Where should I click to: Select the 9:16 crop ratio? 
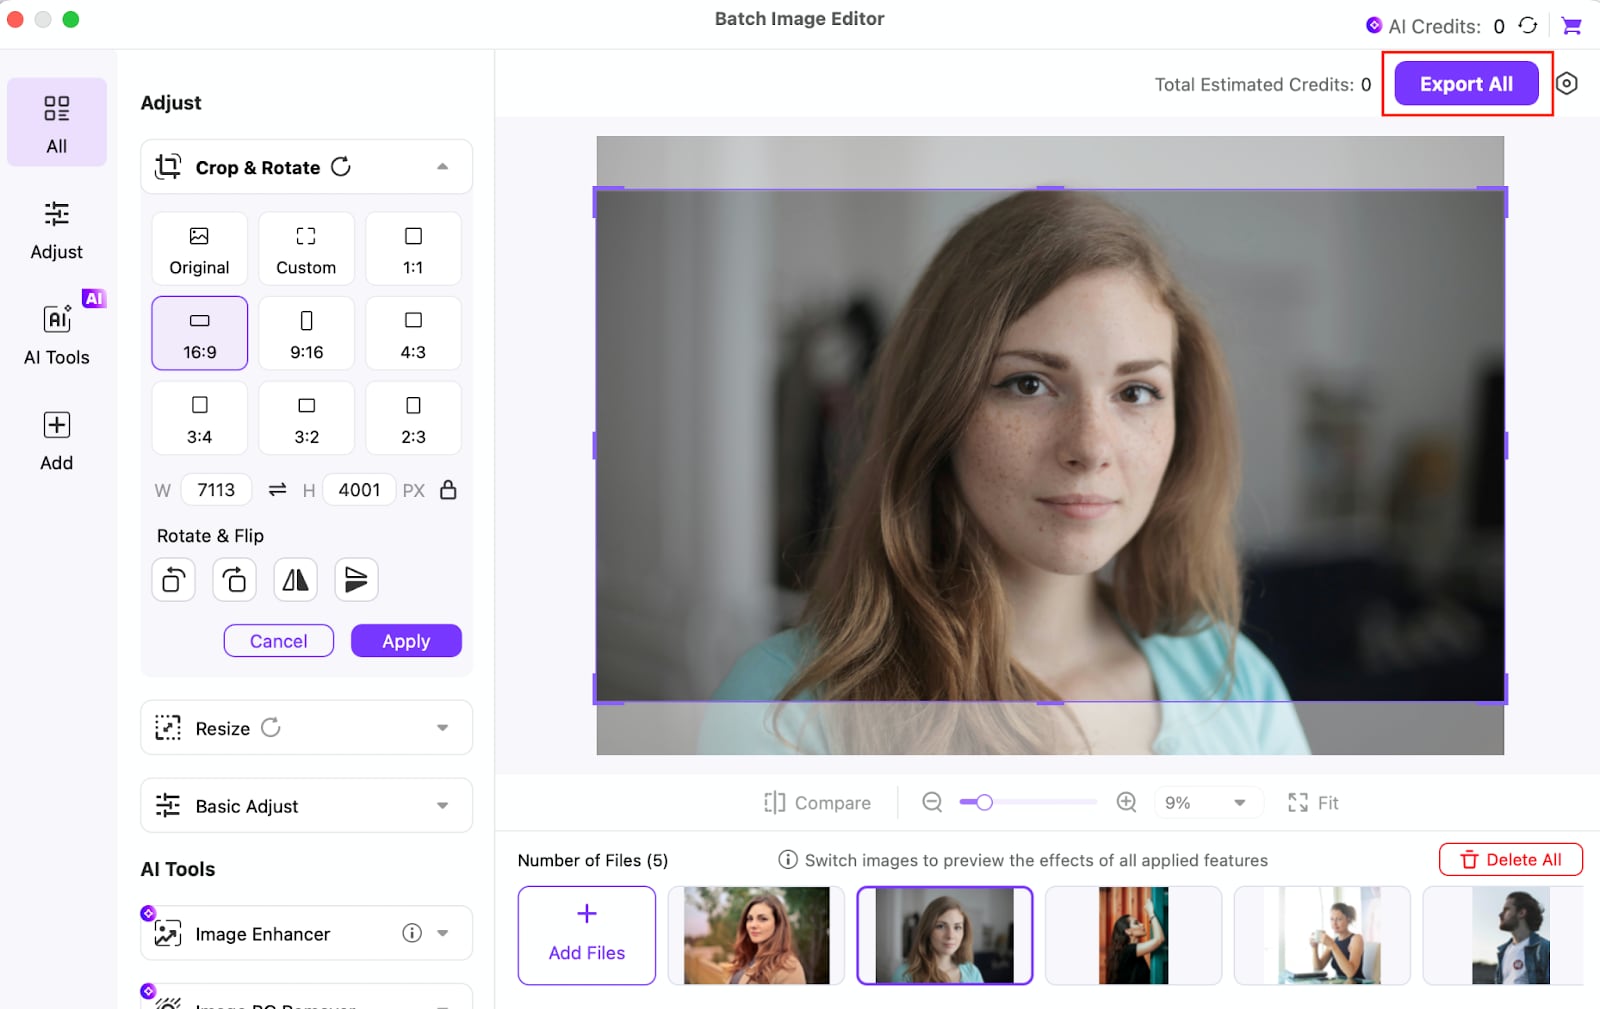[306, 333]
